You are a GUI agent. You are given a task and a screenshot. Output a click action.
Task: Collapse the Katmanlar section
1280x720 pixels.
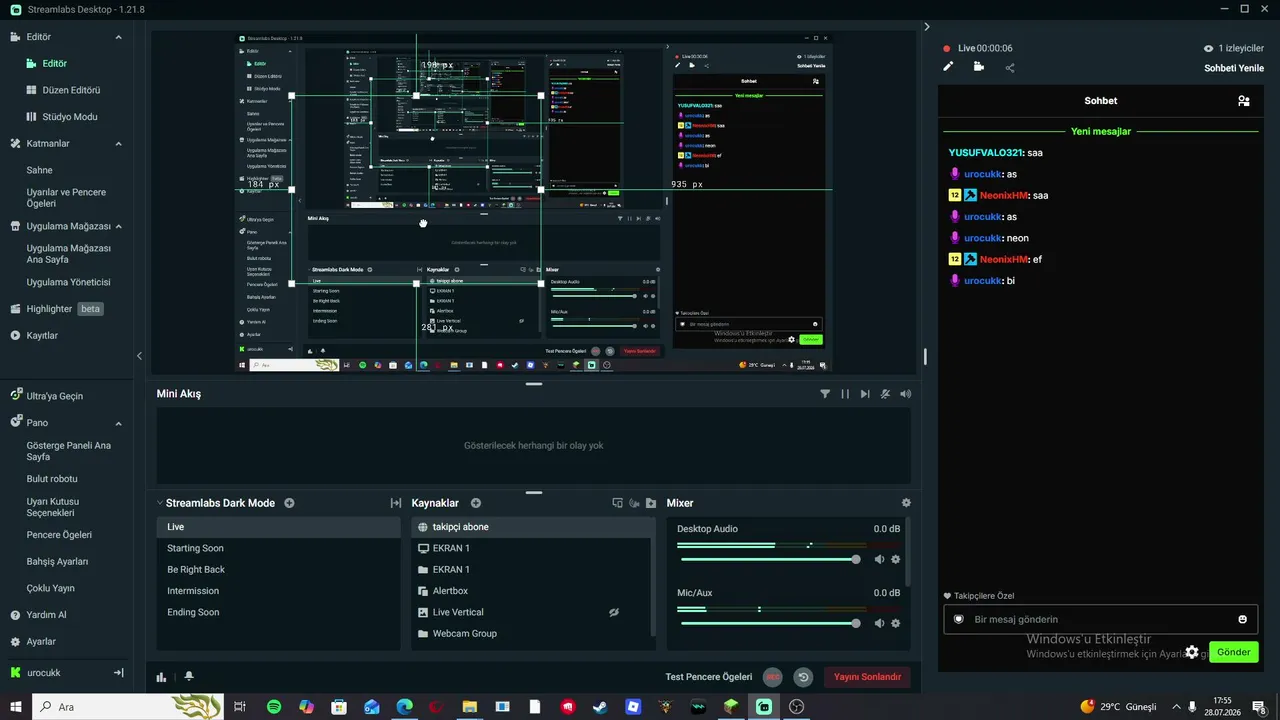coord(118,144)
